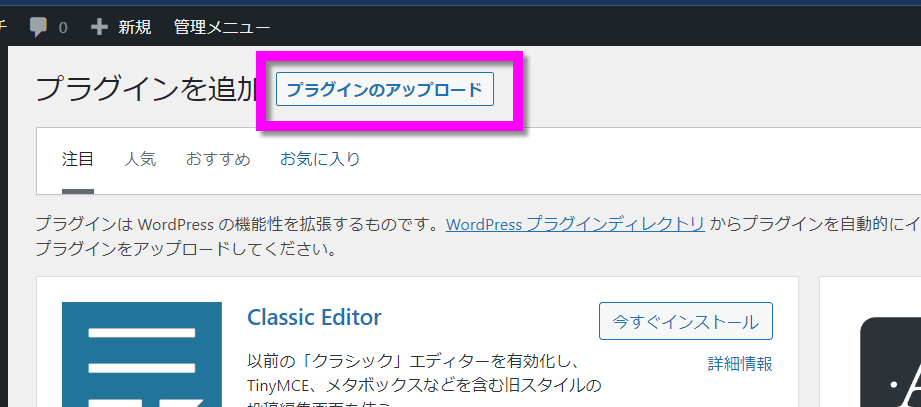Click the partially visible admin bar item at far left

click(3, 27)
